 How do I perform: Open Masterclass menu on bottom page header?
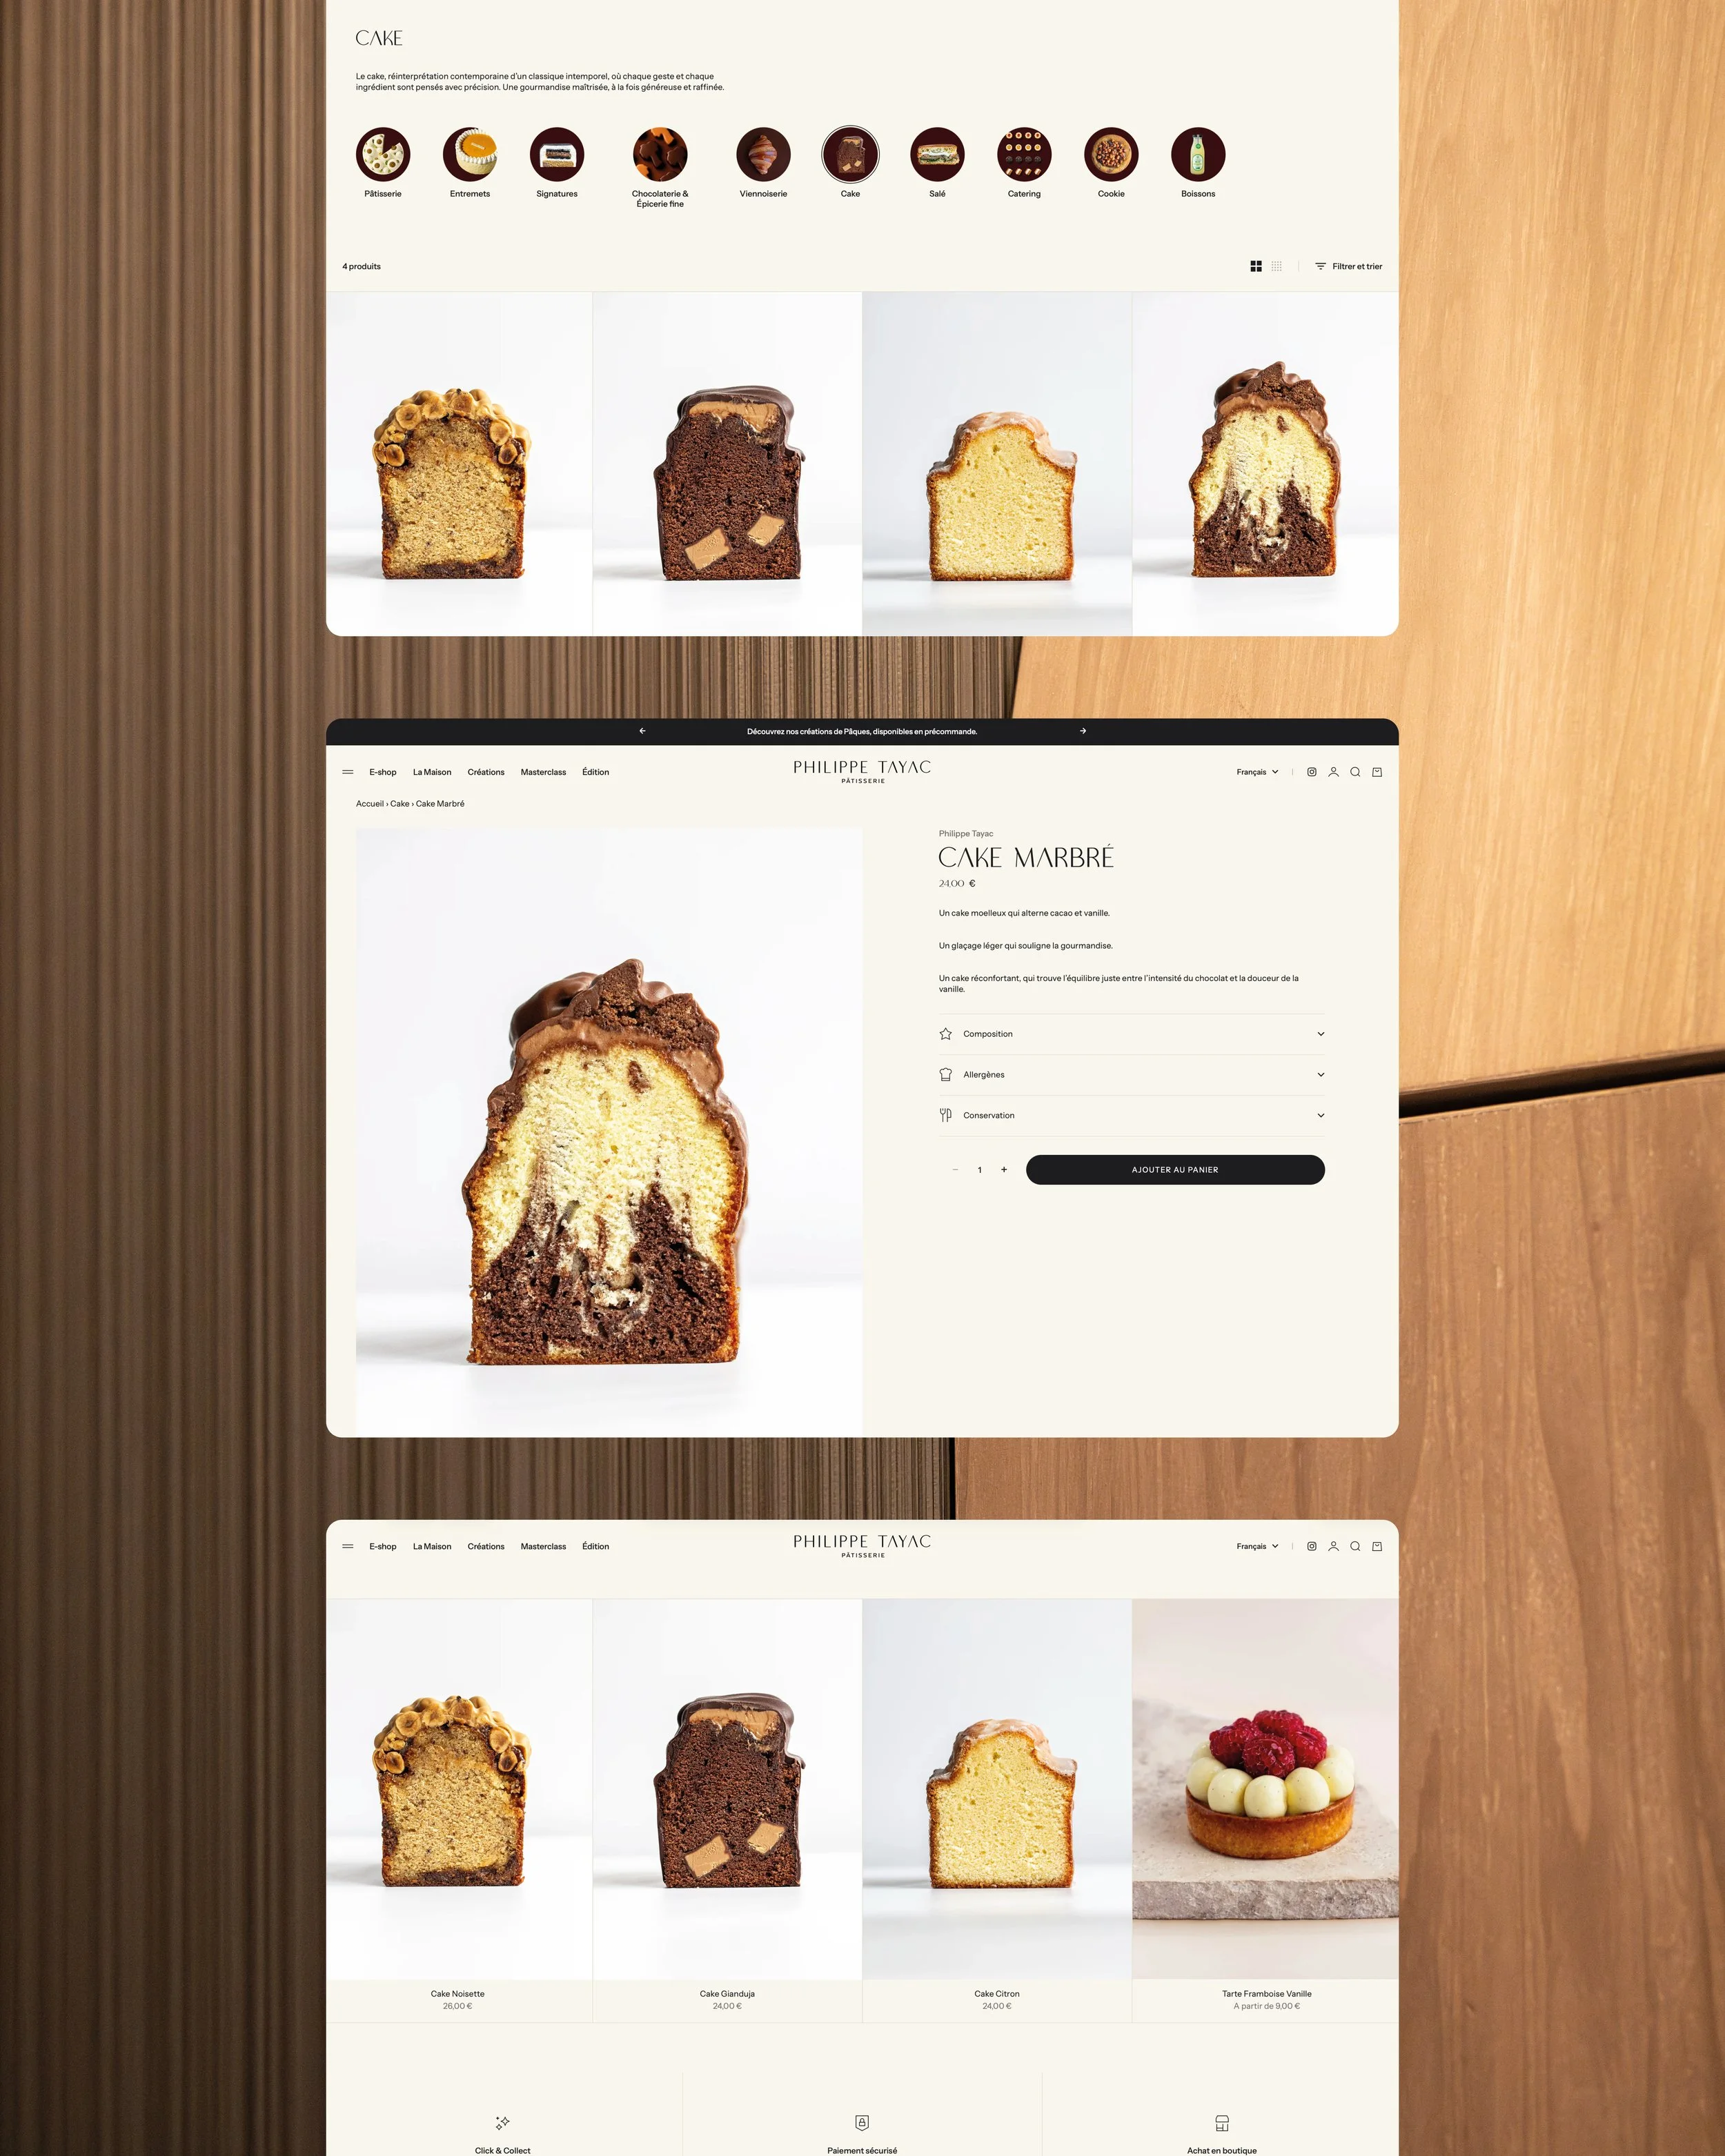coord(543,1546)
